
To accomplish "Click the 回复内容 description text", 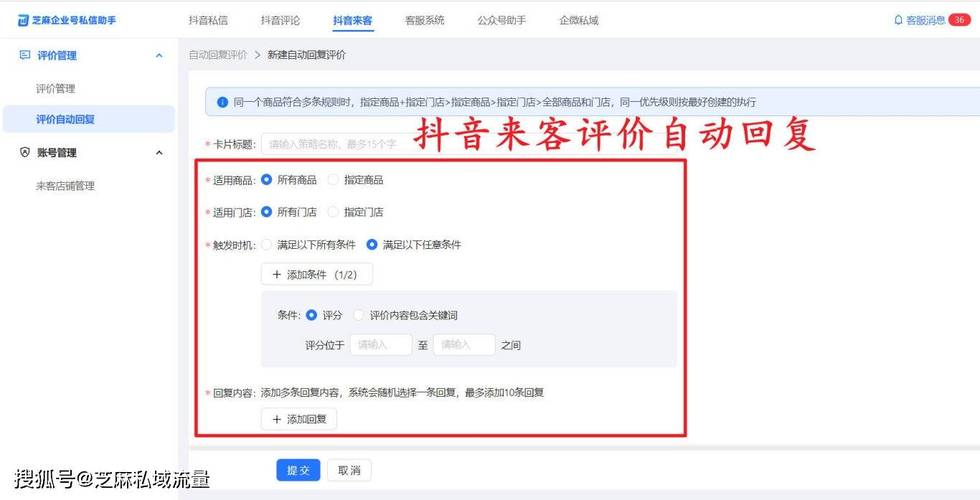I will point(402,392).
